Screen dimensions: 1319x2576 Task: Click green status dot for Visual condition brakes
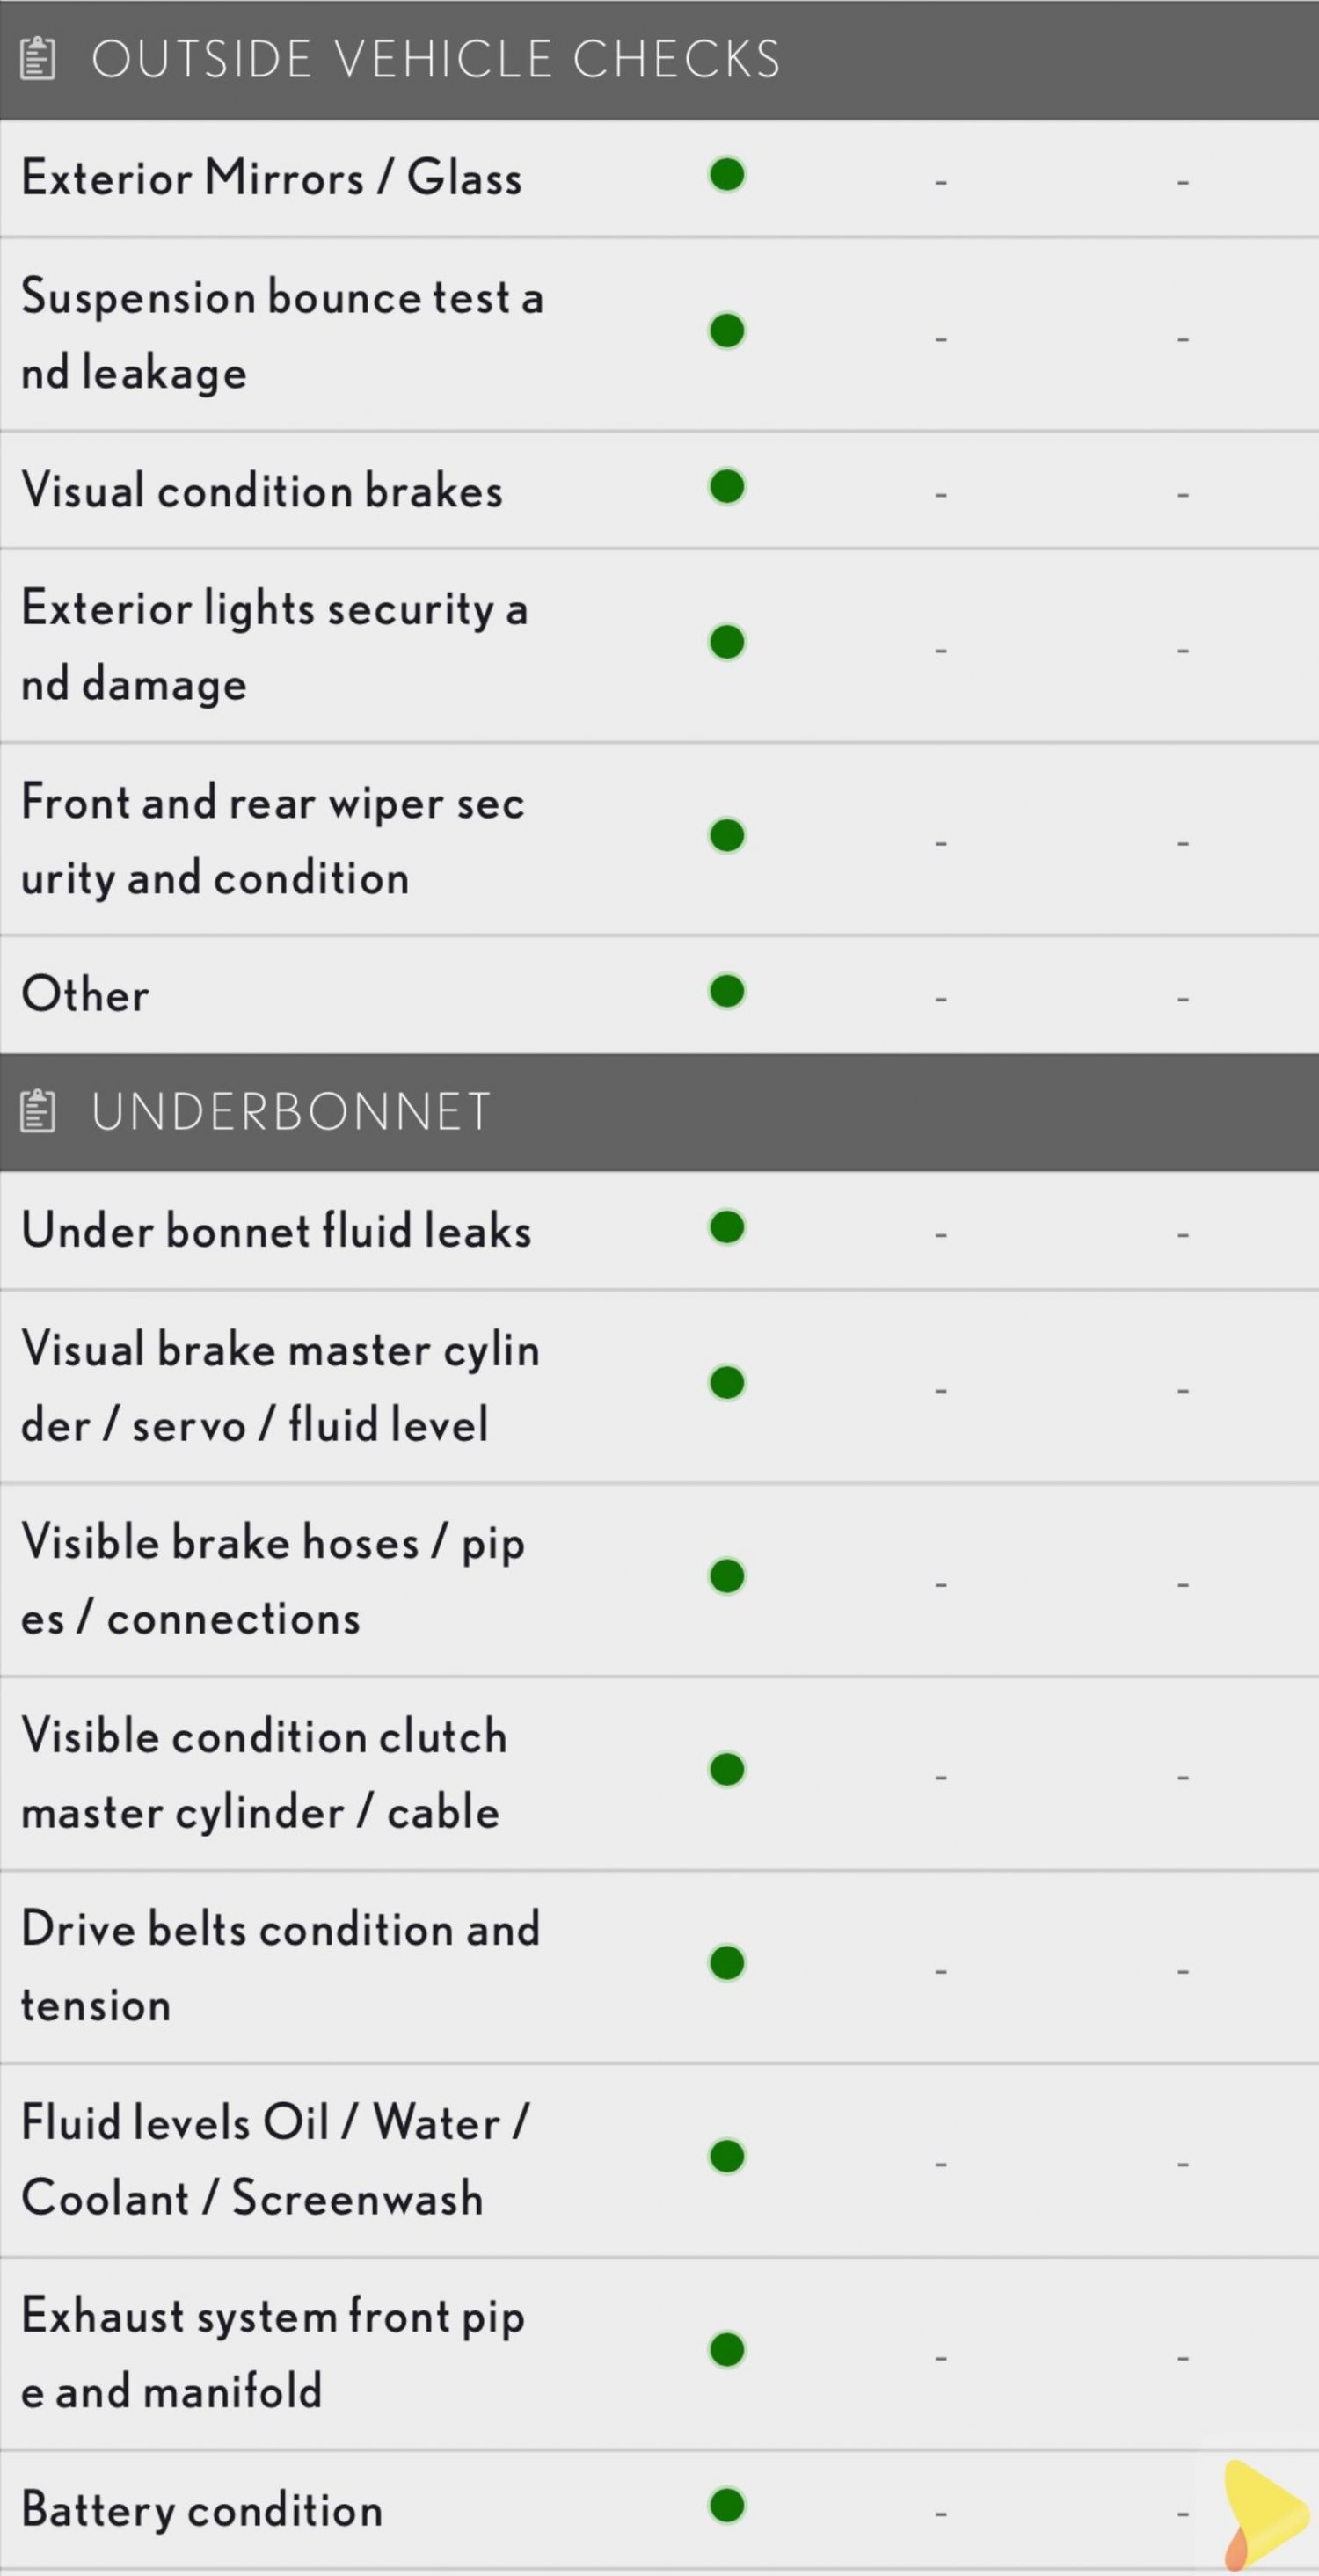click(727, 487)
